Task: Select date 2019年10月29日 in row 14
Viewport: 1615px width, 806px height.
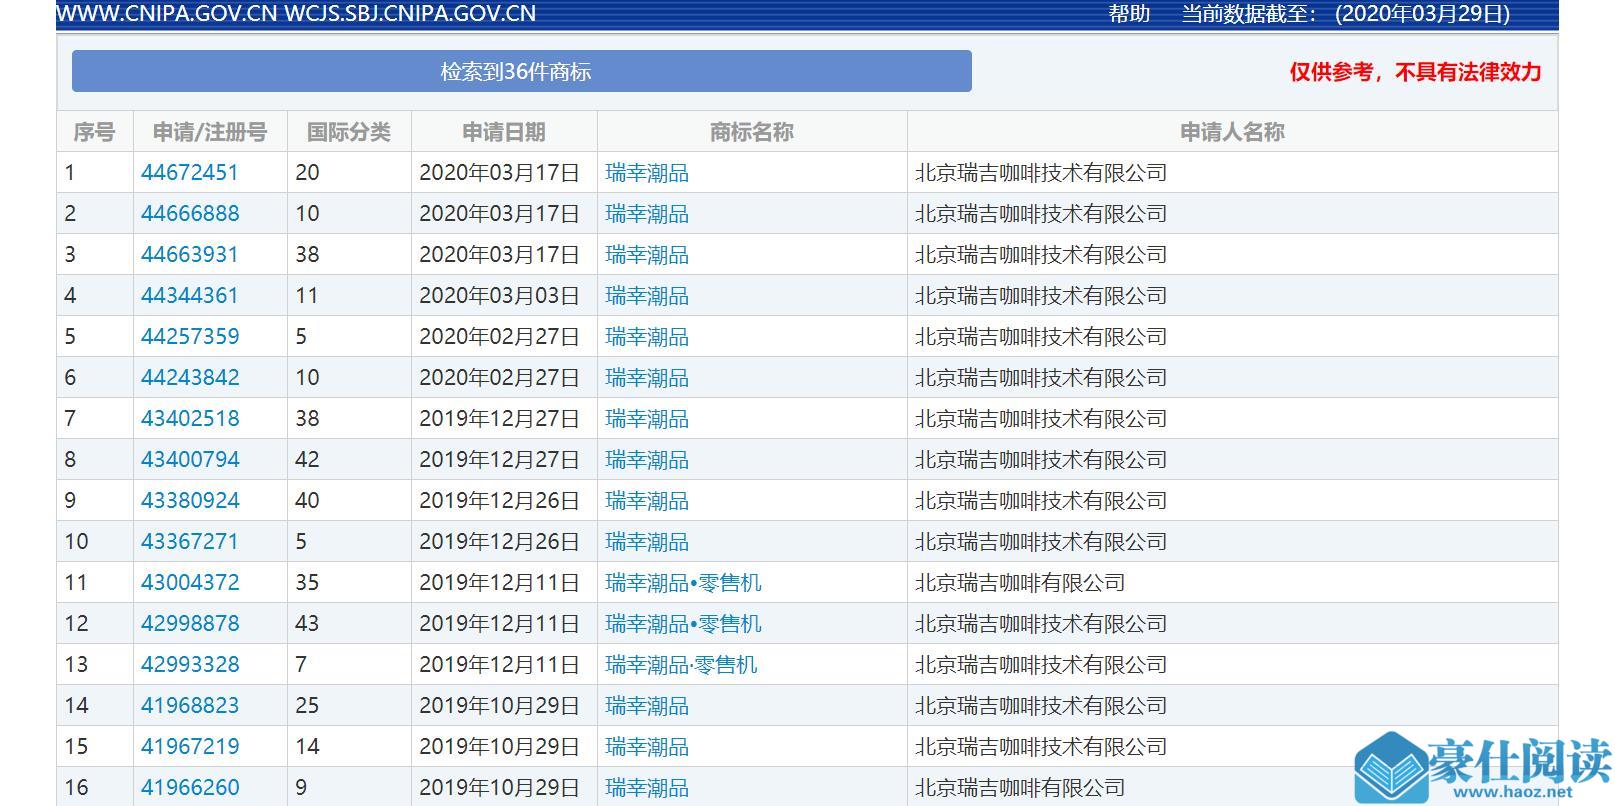Action: (x=499, y=706)
